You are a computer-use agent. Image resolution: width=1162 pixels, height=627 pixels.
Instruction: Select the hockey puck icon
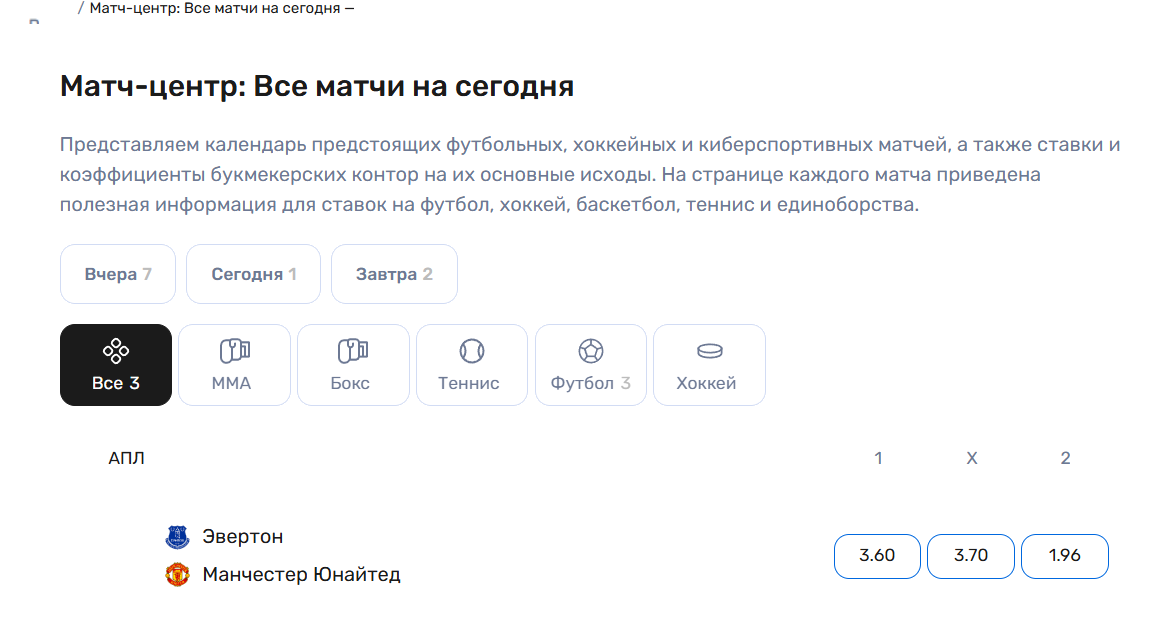(x=709, y=349)
